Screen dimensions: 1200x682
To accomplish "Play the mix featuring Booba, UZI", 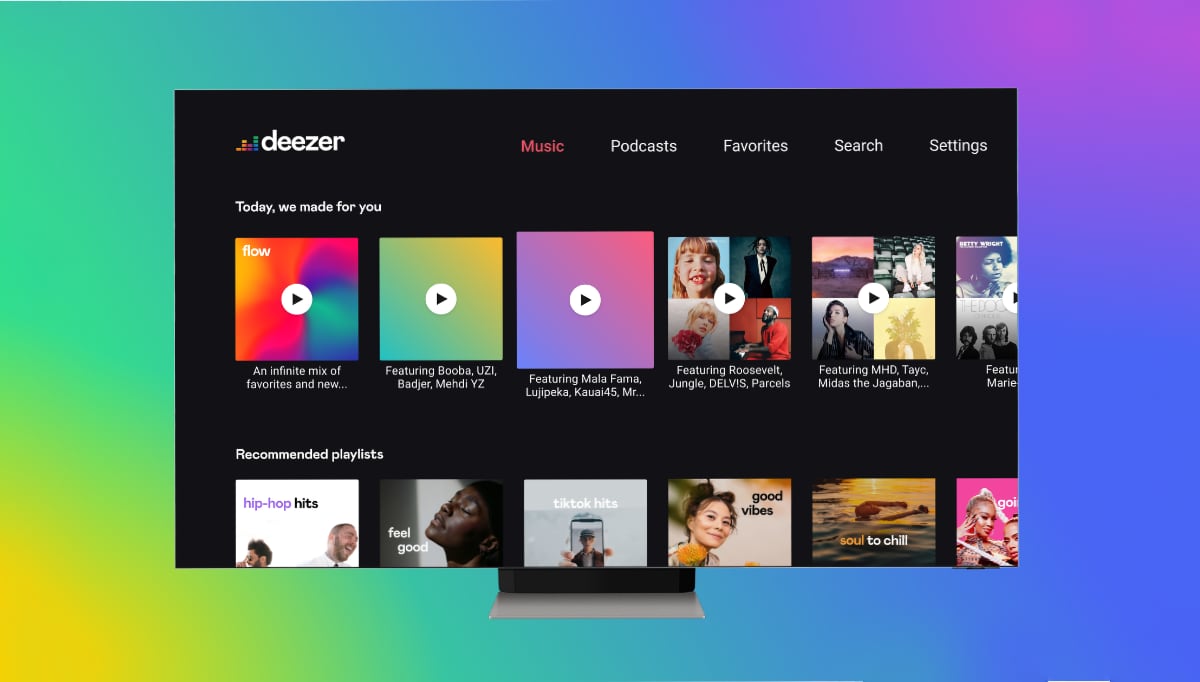I will (x=441, y=298).
